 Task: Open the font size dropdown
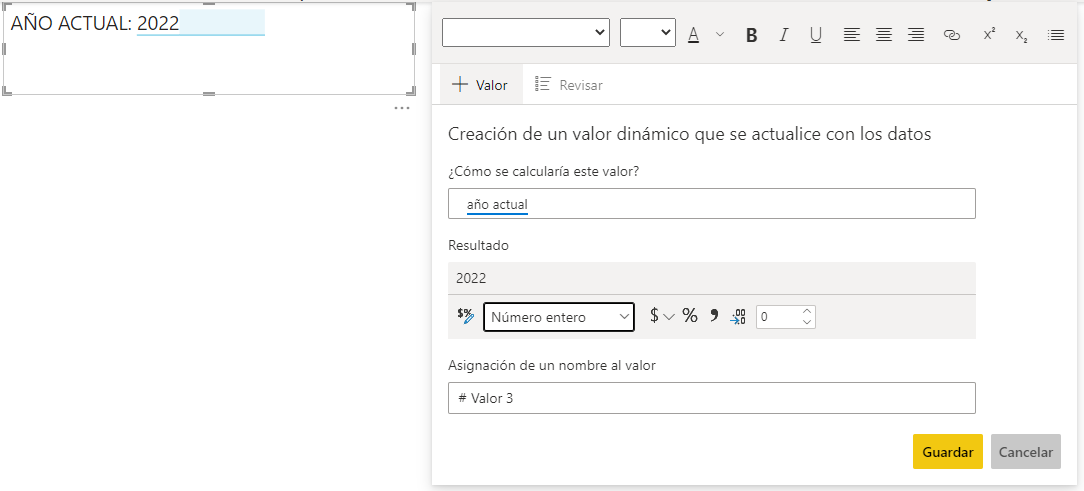[648, 33]
